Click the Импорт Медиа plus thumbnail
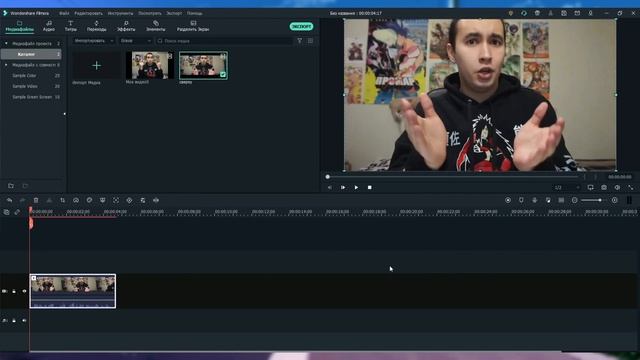 (x=96, y=65)
